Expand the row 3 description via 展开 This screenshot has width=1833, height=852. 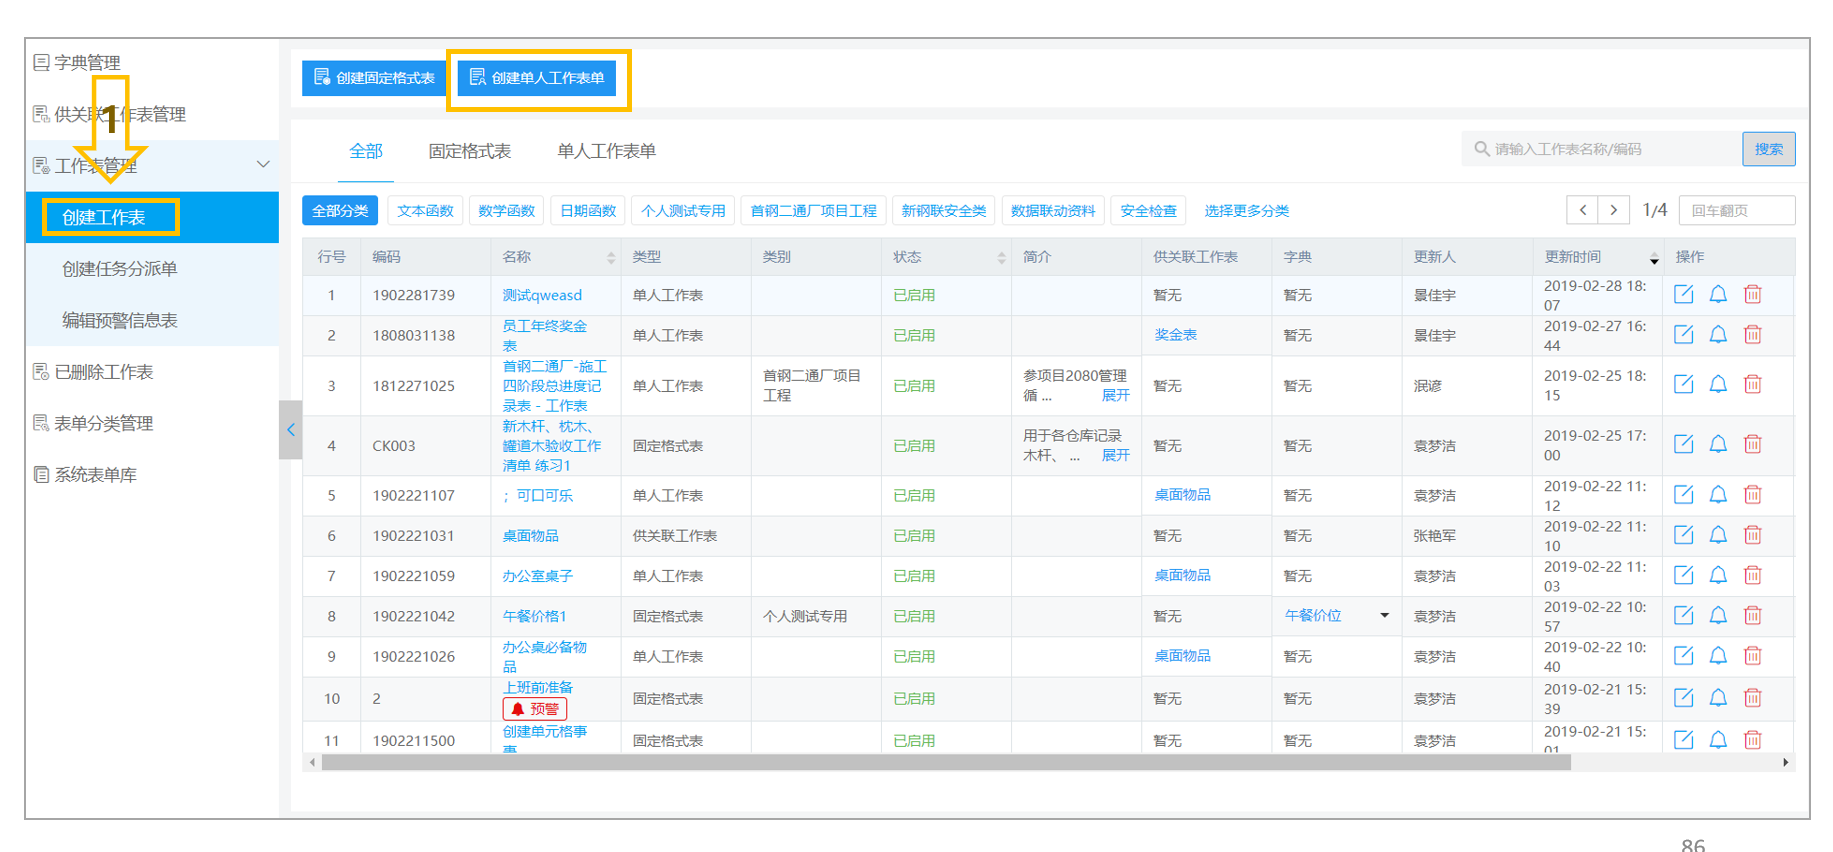tap(1115, 395)
